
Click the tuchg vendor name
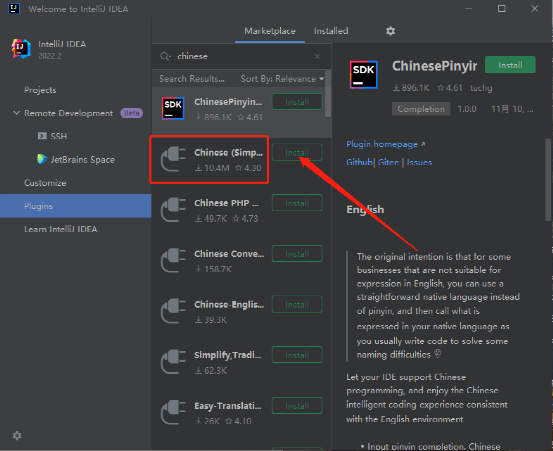481,88
